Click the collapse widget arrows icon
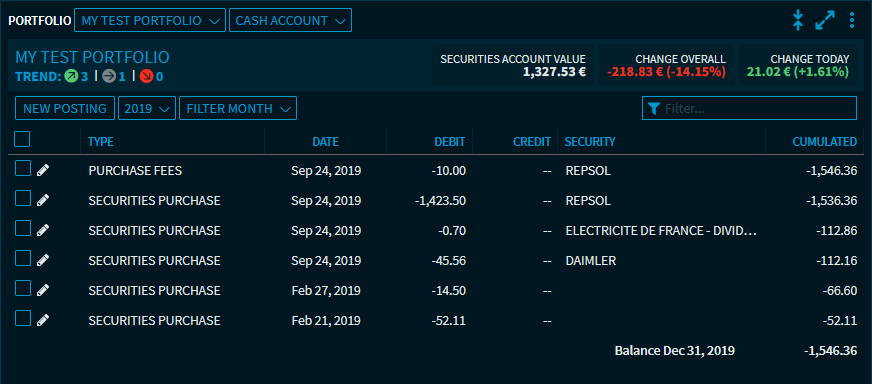Viewport: 872px width, 384px height. pyautogui.click(x=798, y=21)
